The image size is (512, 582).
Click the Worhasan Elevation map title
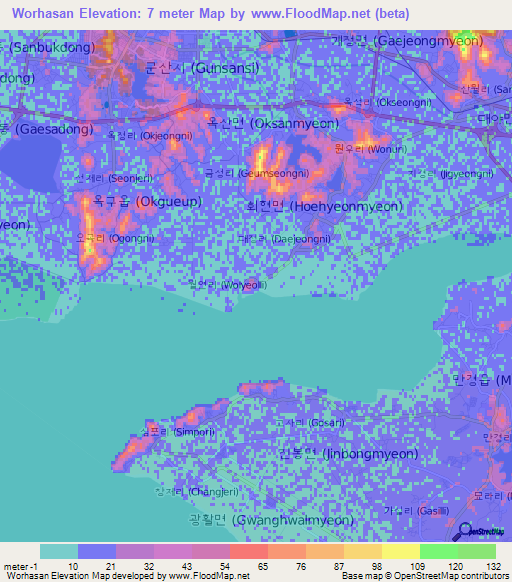coord(211,14)
